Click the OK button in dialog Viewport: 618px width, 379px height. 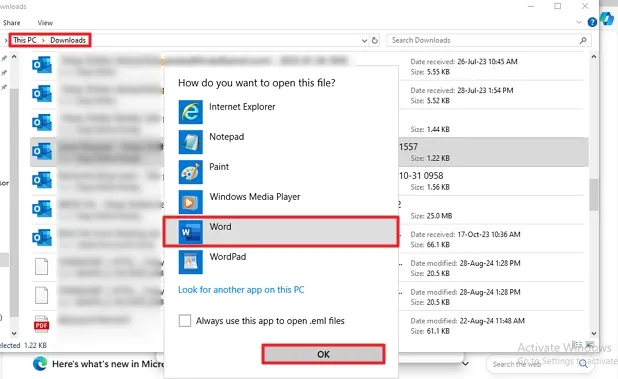pos(323,354)
